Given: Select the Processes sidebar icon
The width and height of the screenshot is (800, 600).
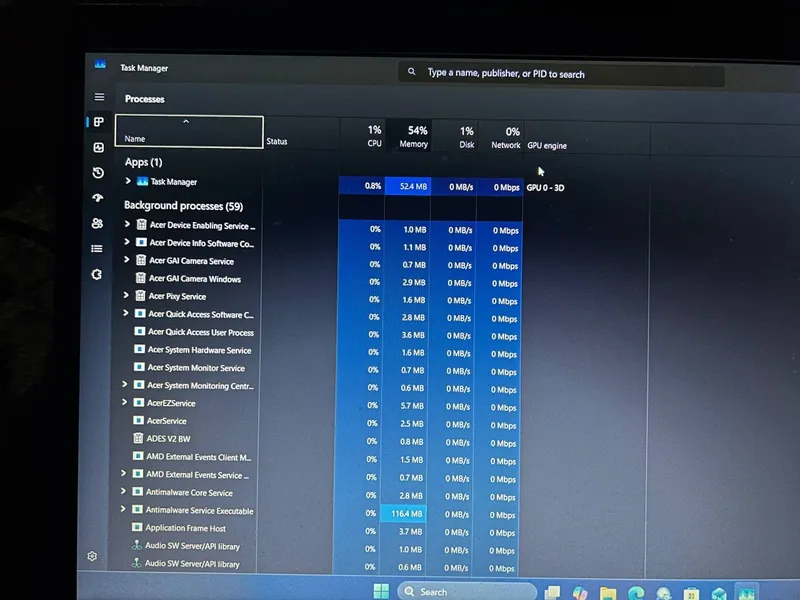Looking at the screenshot, I should click(x=98, y=121).
